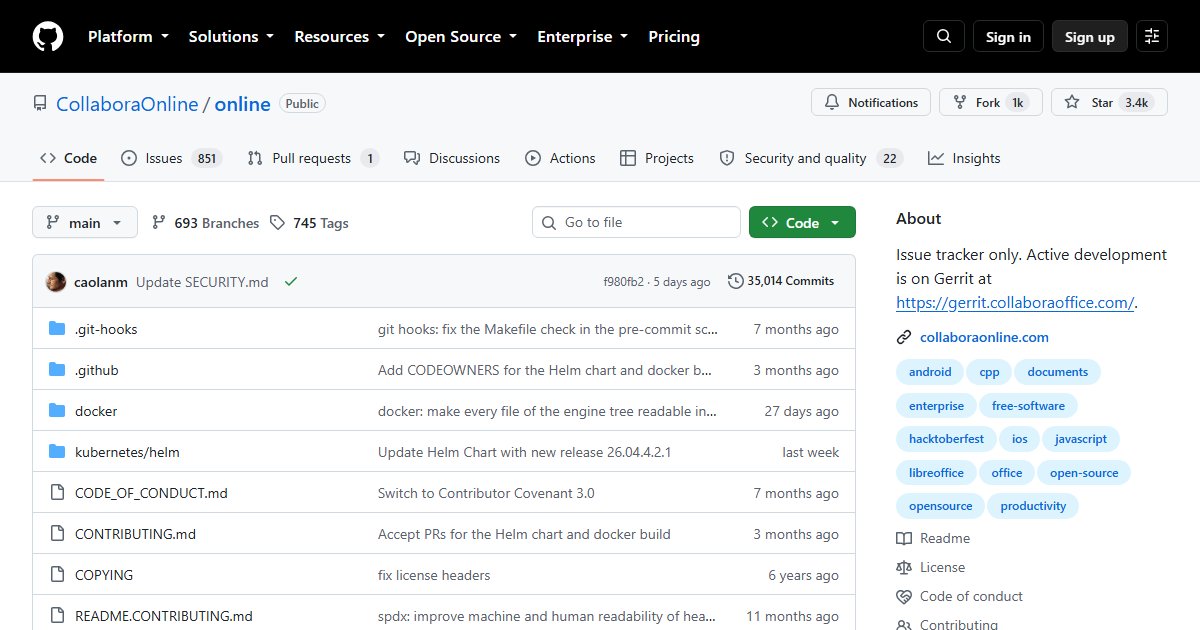This screenshot has height=630, width=1200.
Task: Open the Issues tab
Action: [171, 158]
